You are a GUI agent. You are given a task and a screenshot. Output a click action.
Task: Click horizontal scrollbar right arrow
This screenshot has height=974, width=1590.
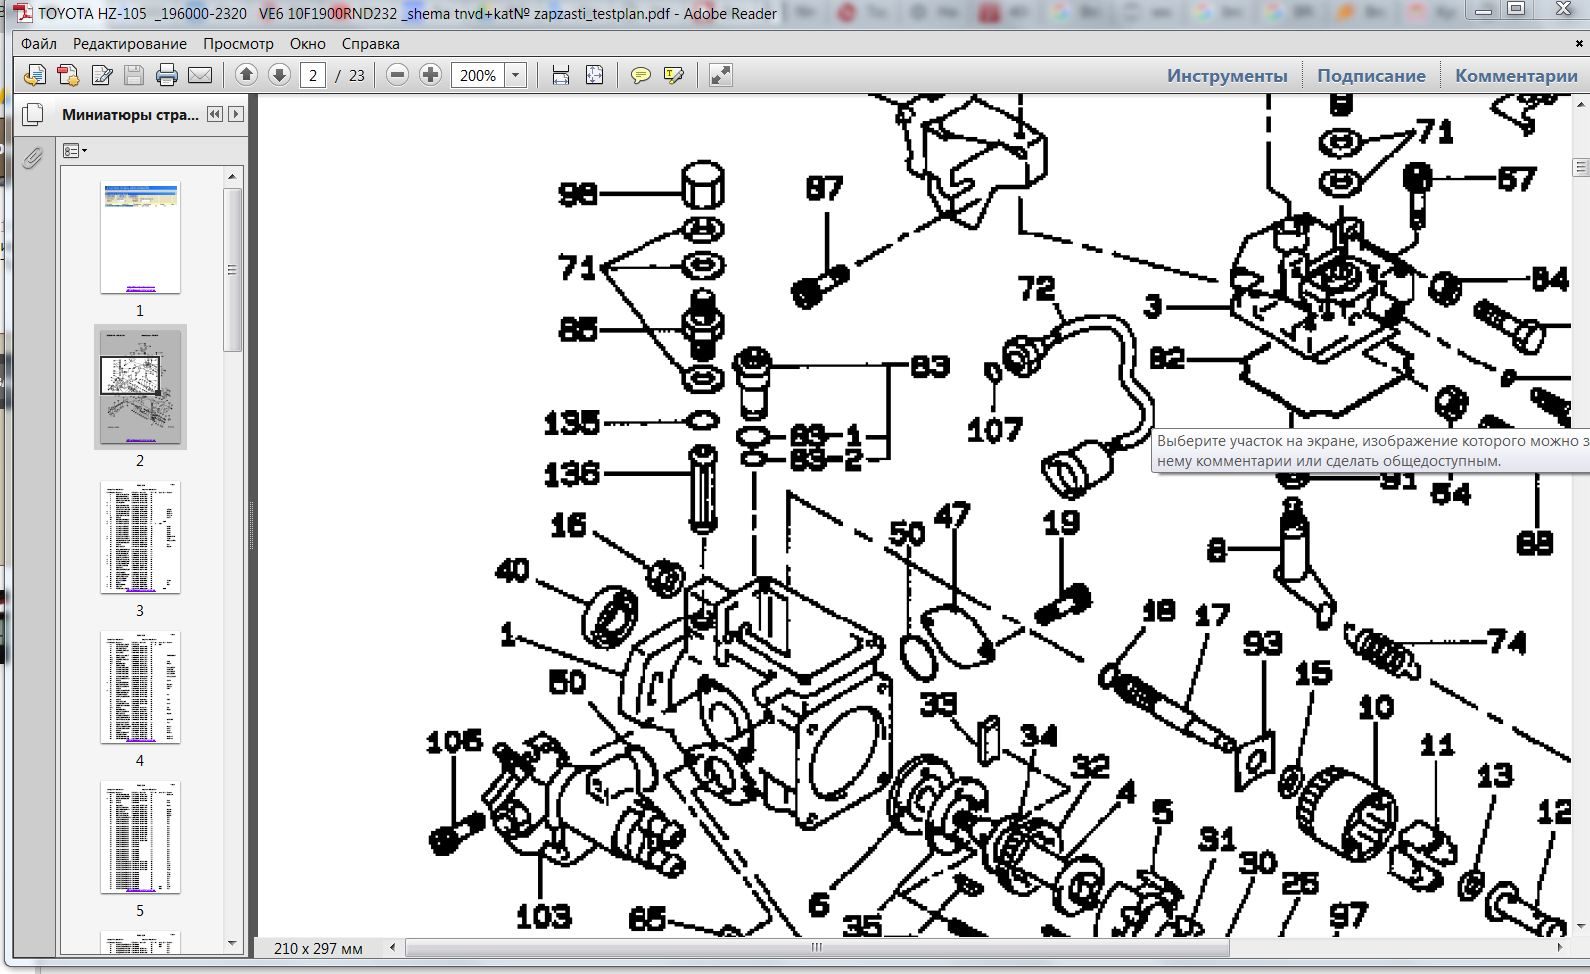(x=1560, y=947)
